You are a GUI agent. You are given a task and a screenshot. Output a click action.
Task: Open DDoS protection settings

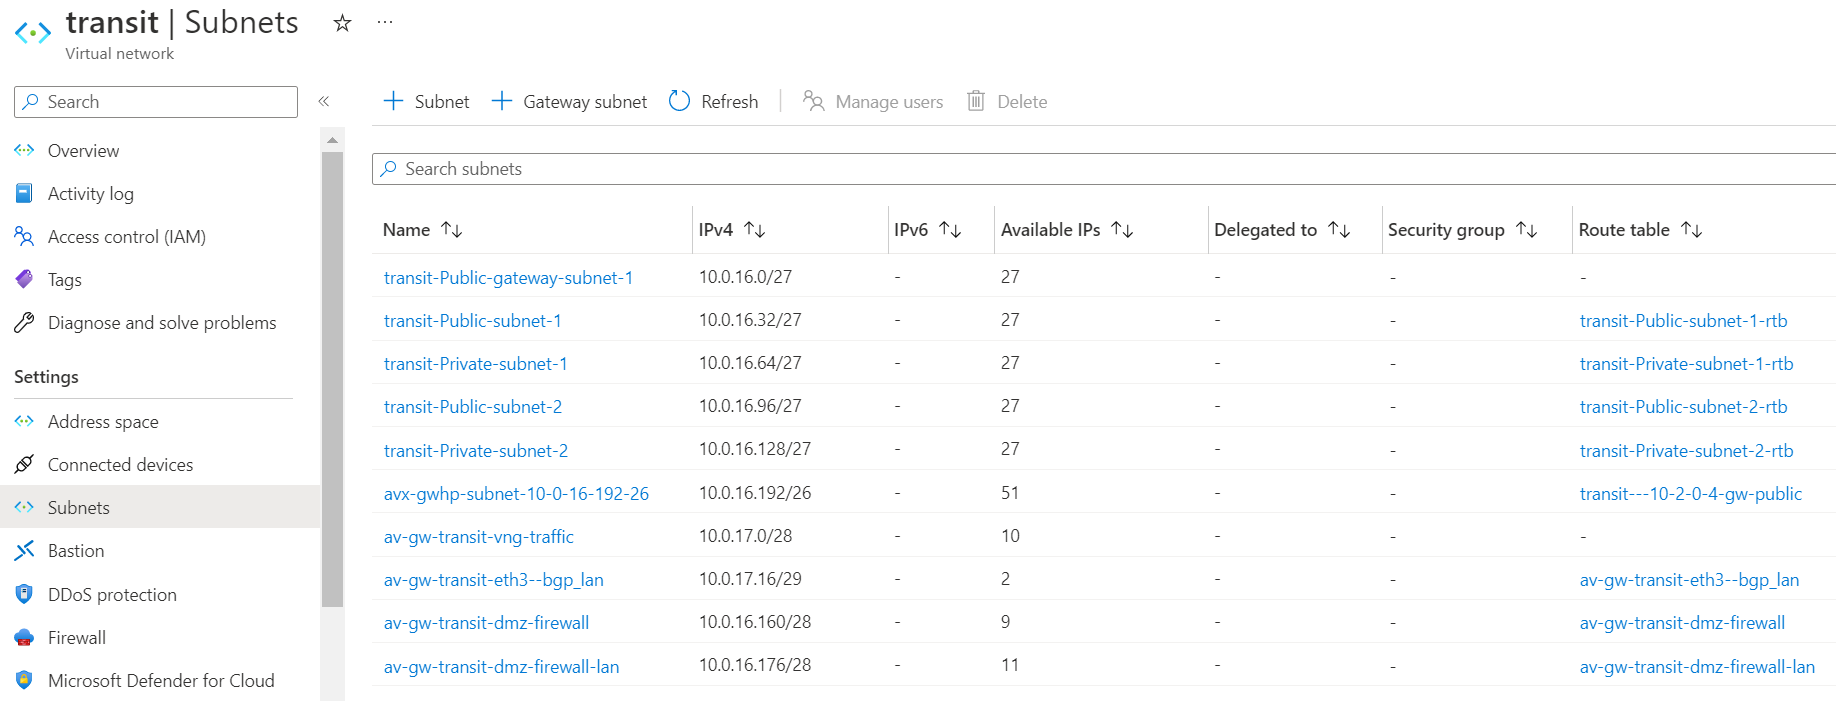[x=111, y=595]
